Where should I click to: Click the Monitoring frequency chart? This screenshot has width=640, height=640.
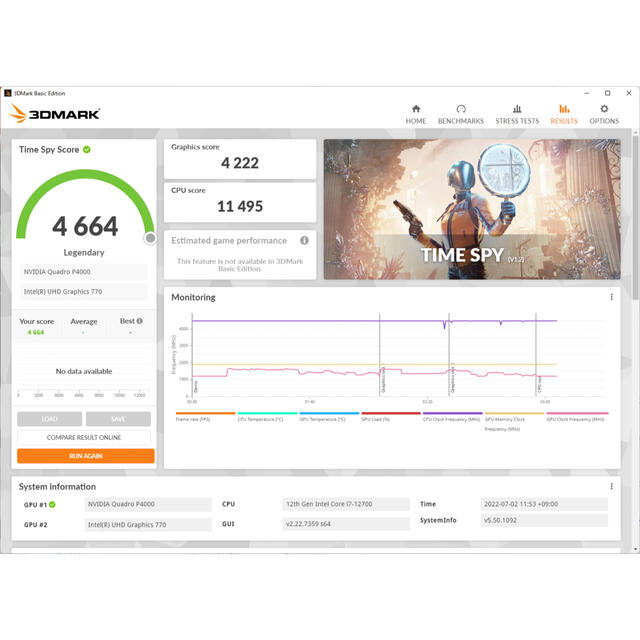(x=388, y=356)
